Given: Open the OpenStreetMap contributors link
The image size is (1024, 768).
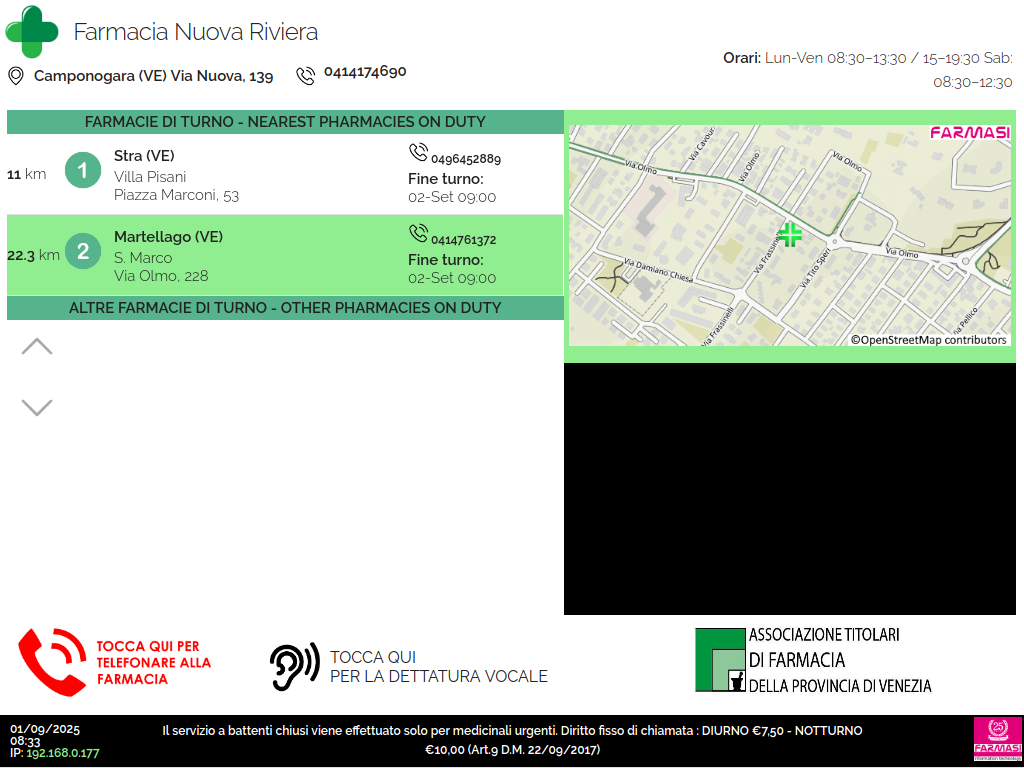Looking at the screenshot, I should coord(929,340).
